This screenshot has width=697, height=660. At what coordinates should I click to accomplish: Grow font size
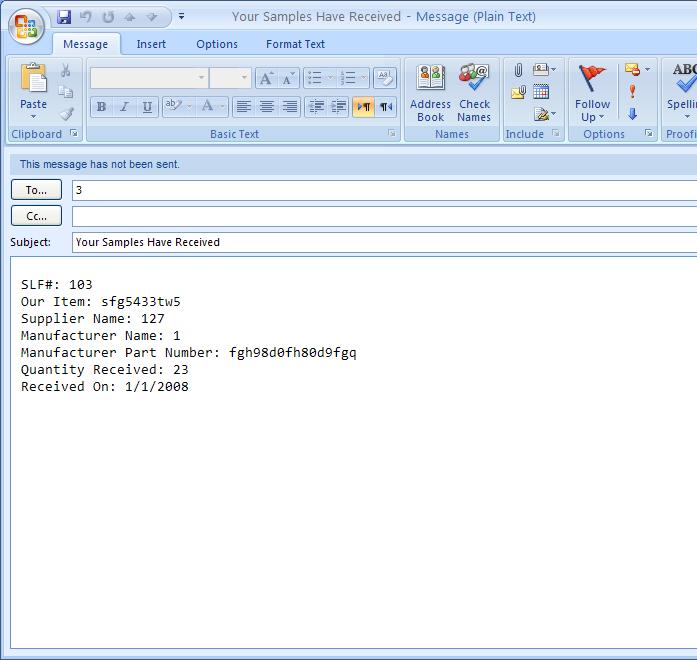tap(266, 78)
